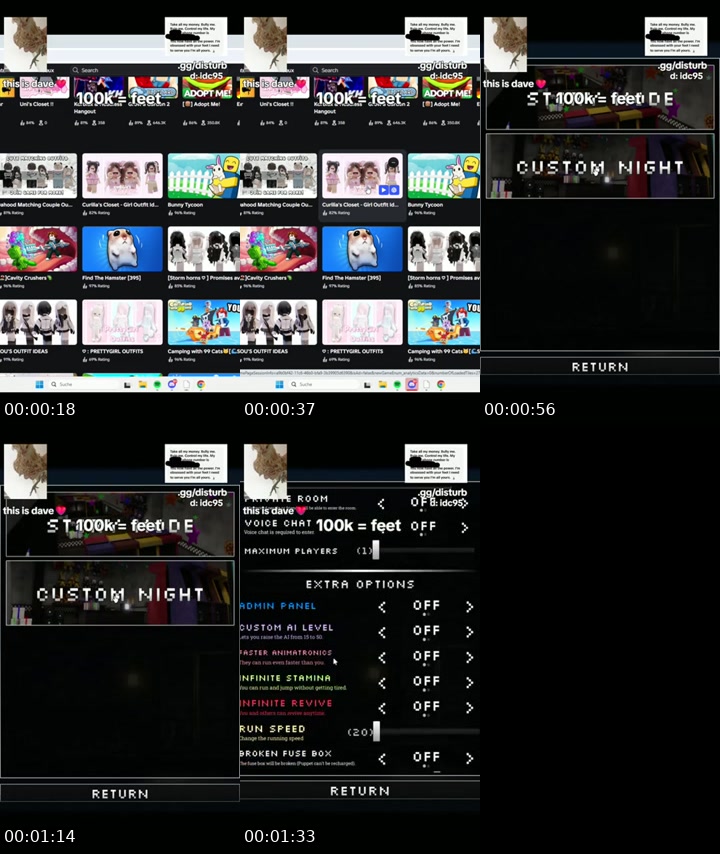Open Windows Start in the 00:00:18 frame
Viewport: 720px width, 854px height.
pos(39,385)
